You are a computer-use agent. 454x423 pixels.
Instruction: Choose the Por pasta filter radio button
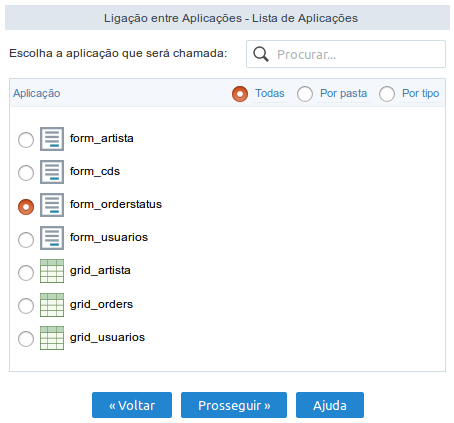[x=305, y=94]
